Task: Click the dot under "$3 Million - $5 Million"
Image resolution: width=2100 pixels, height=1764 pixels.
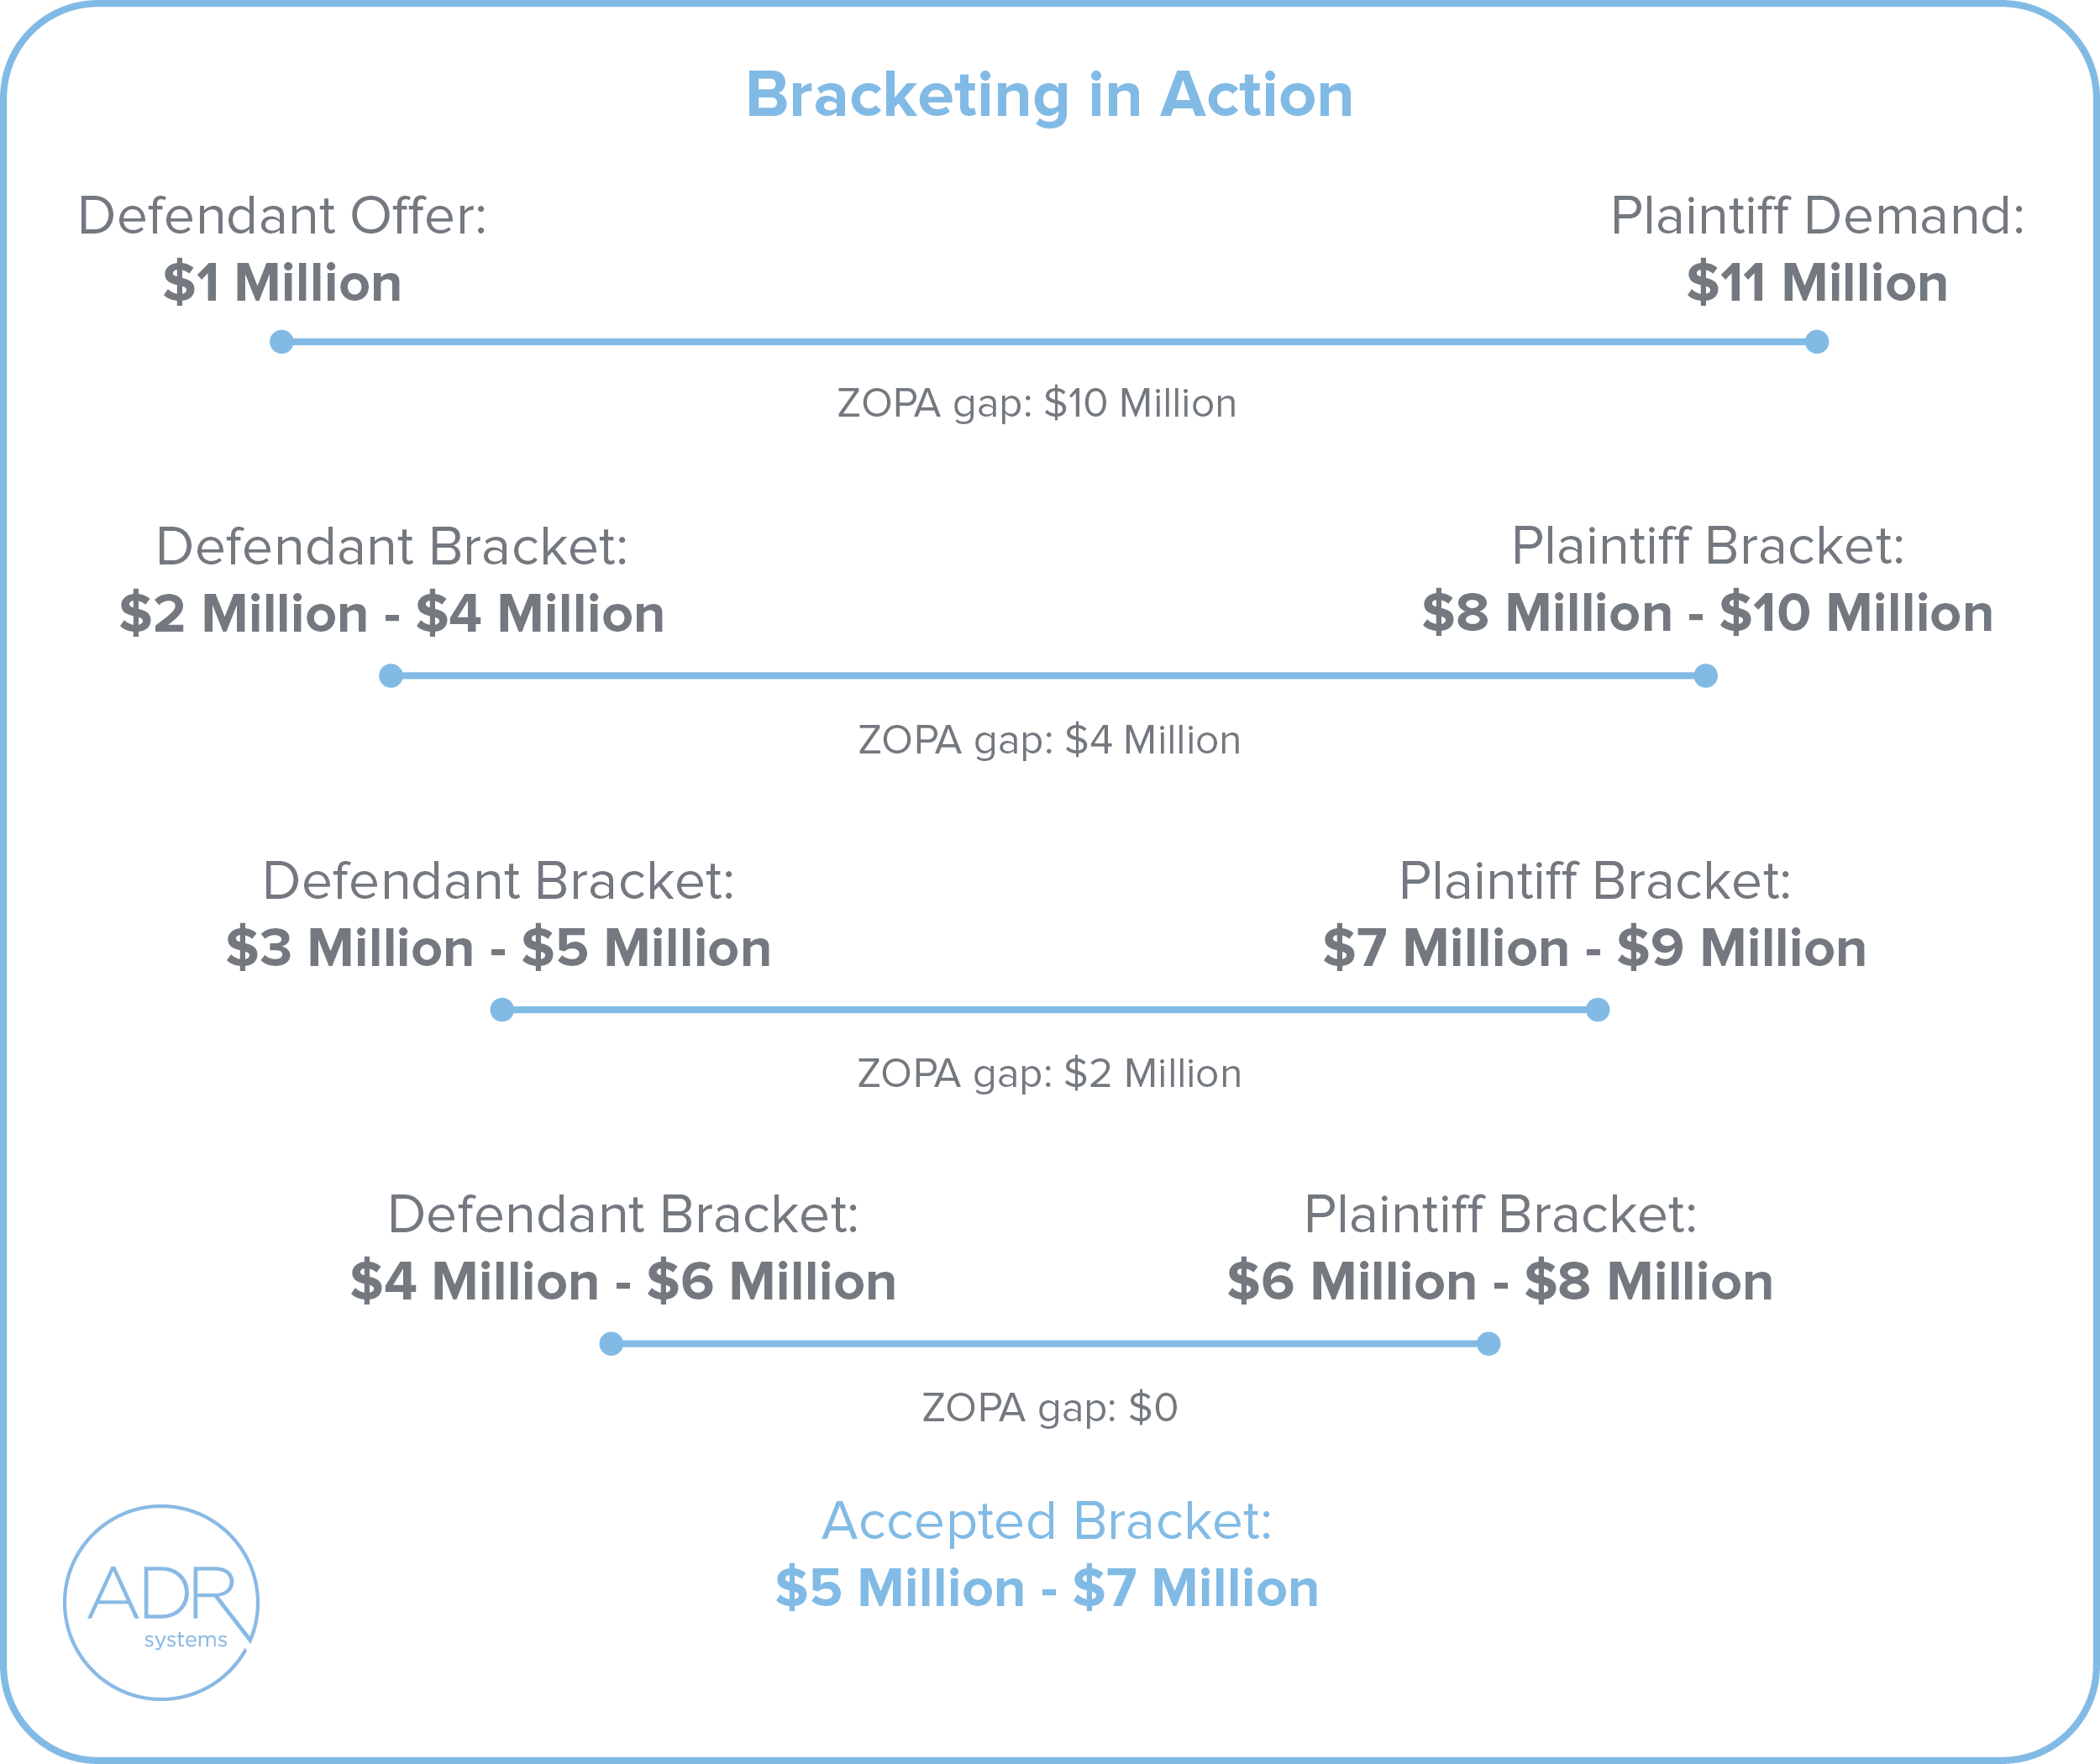Action: pos(502,1010)
